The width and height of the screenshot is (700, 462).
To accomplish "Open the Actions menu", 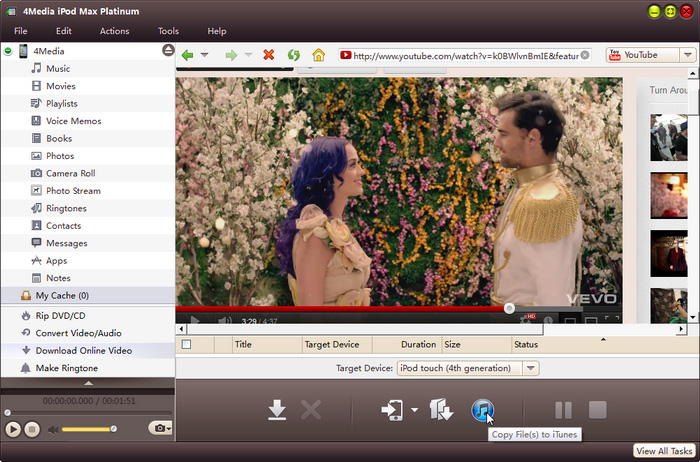I will click(114, 31).
